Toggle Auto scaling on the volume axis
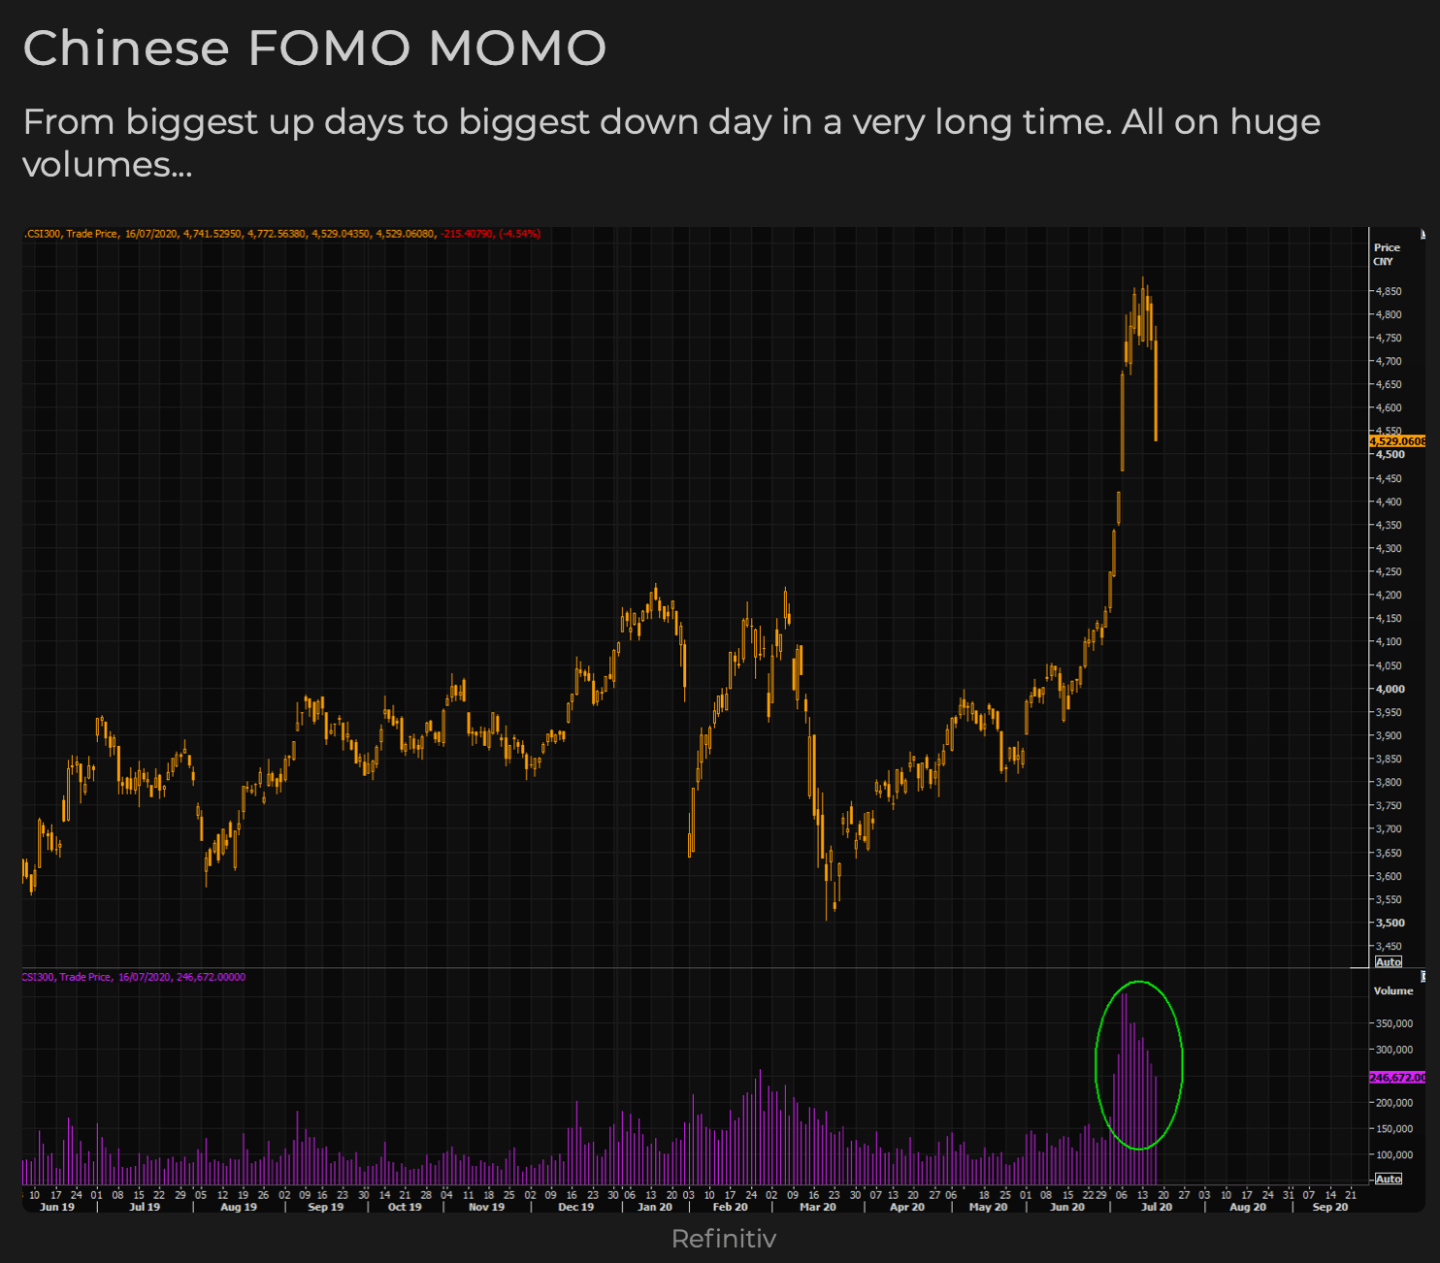Image resolution: width=1440 pixels, height=1263 pixels. coord(1388,1179)
